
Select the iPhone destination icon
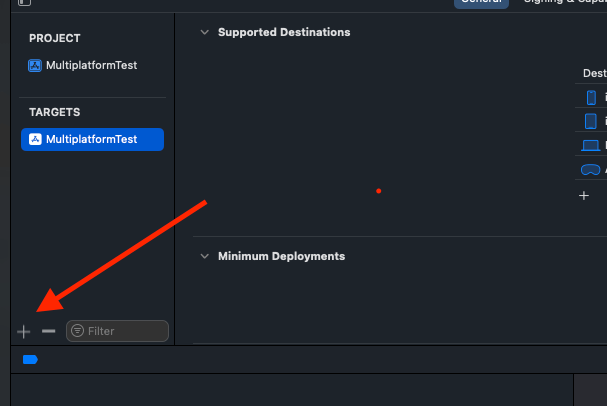591,98
